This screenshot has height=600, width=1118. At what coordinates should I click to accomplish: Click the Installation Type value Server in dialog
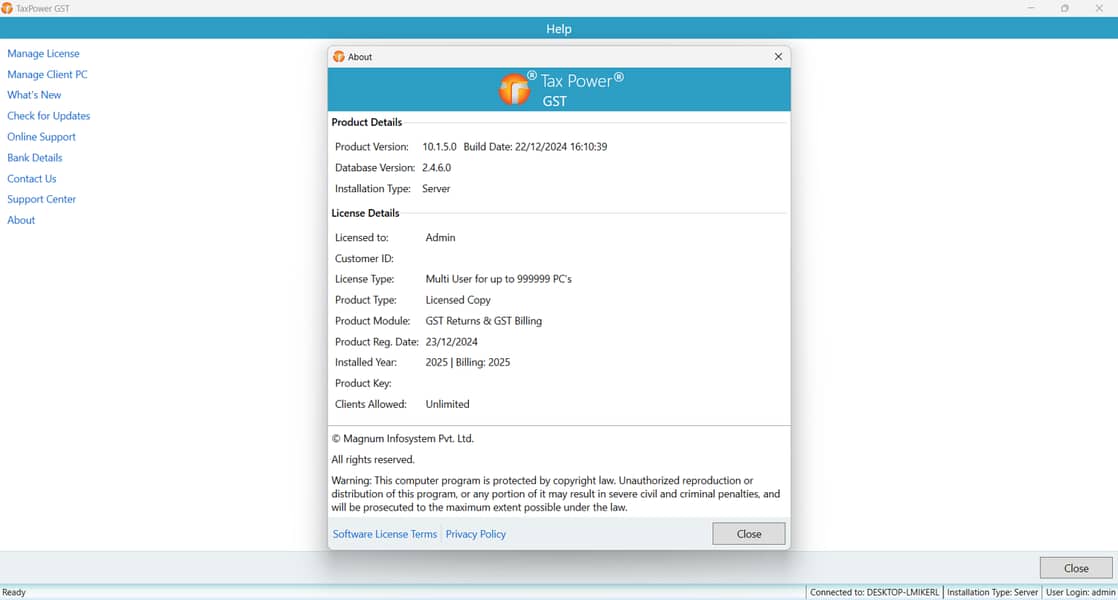point(436,189)
